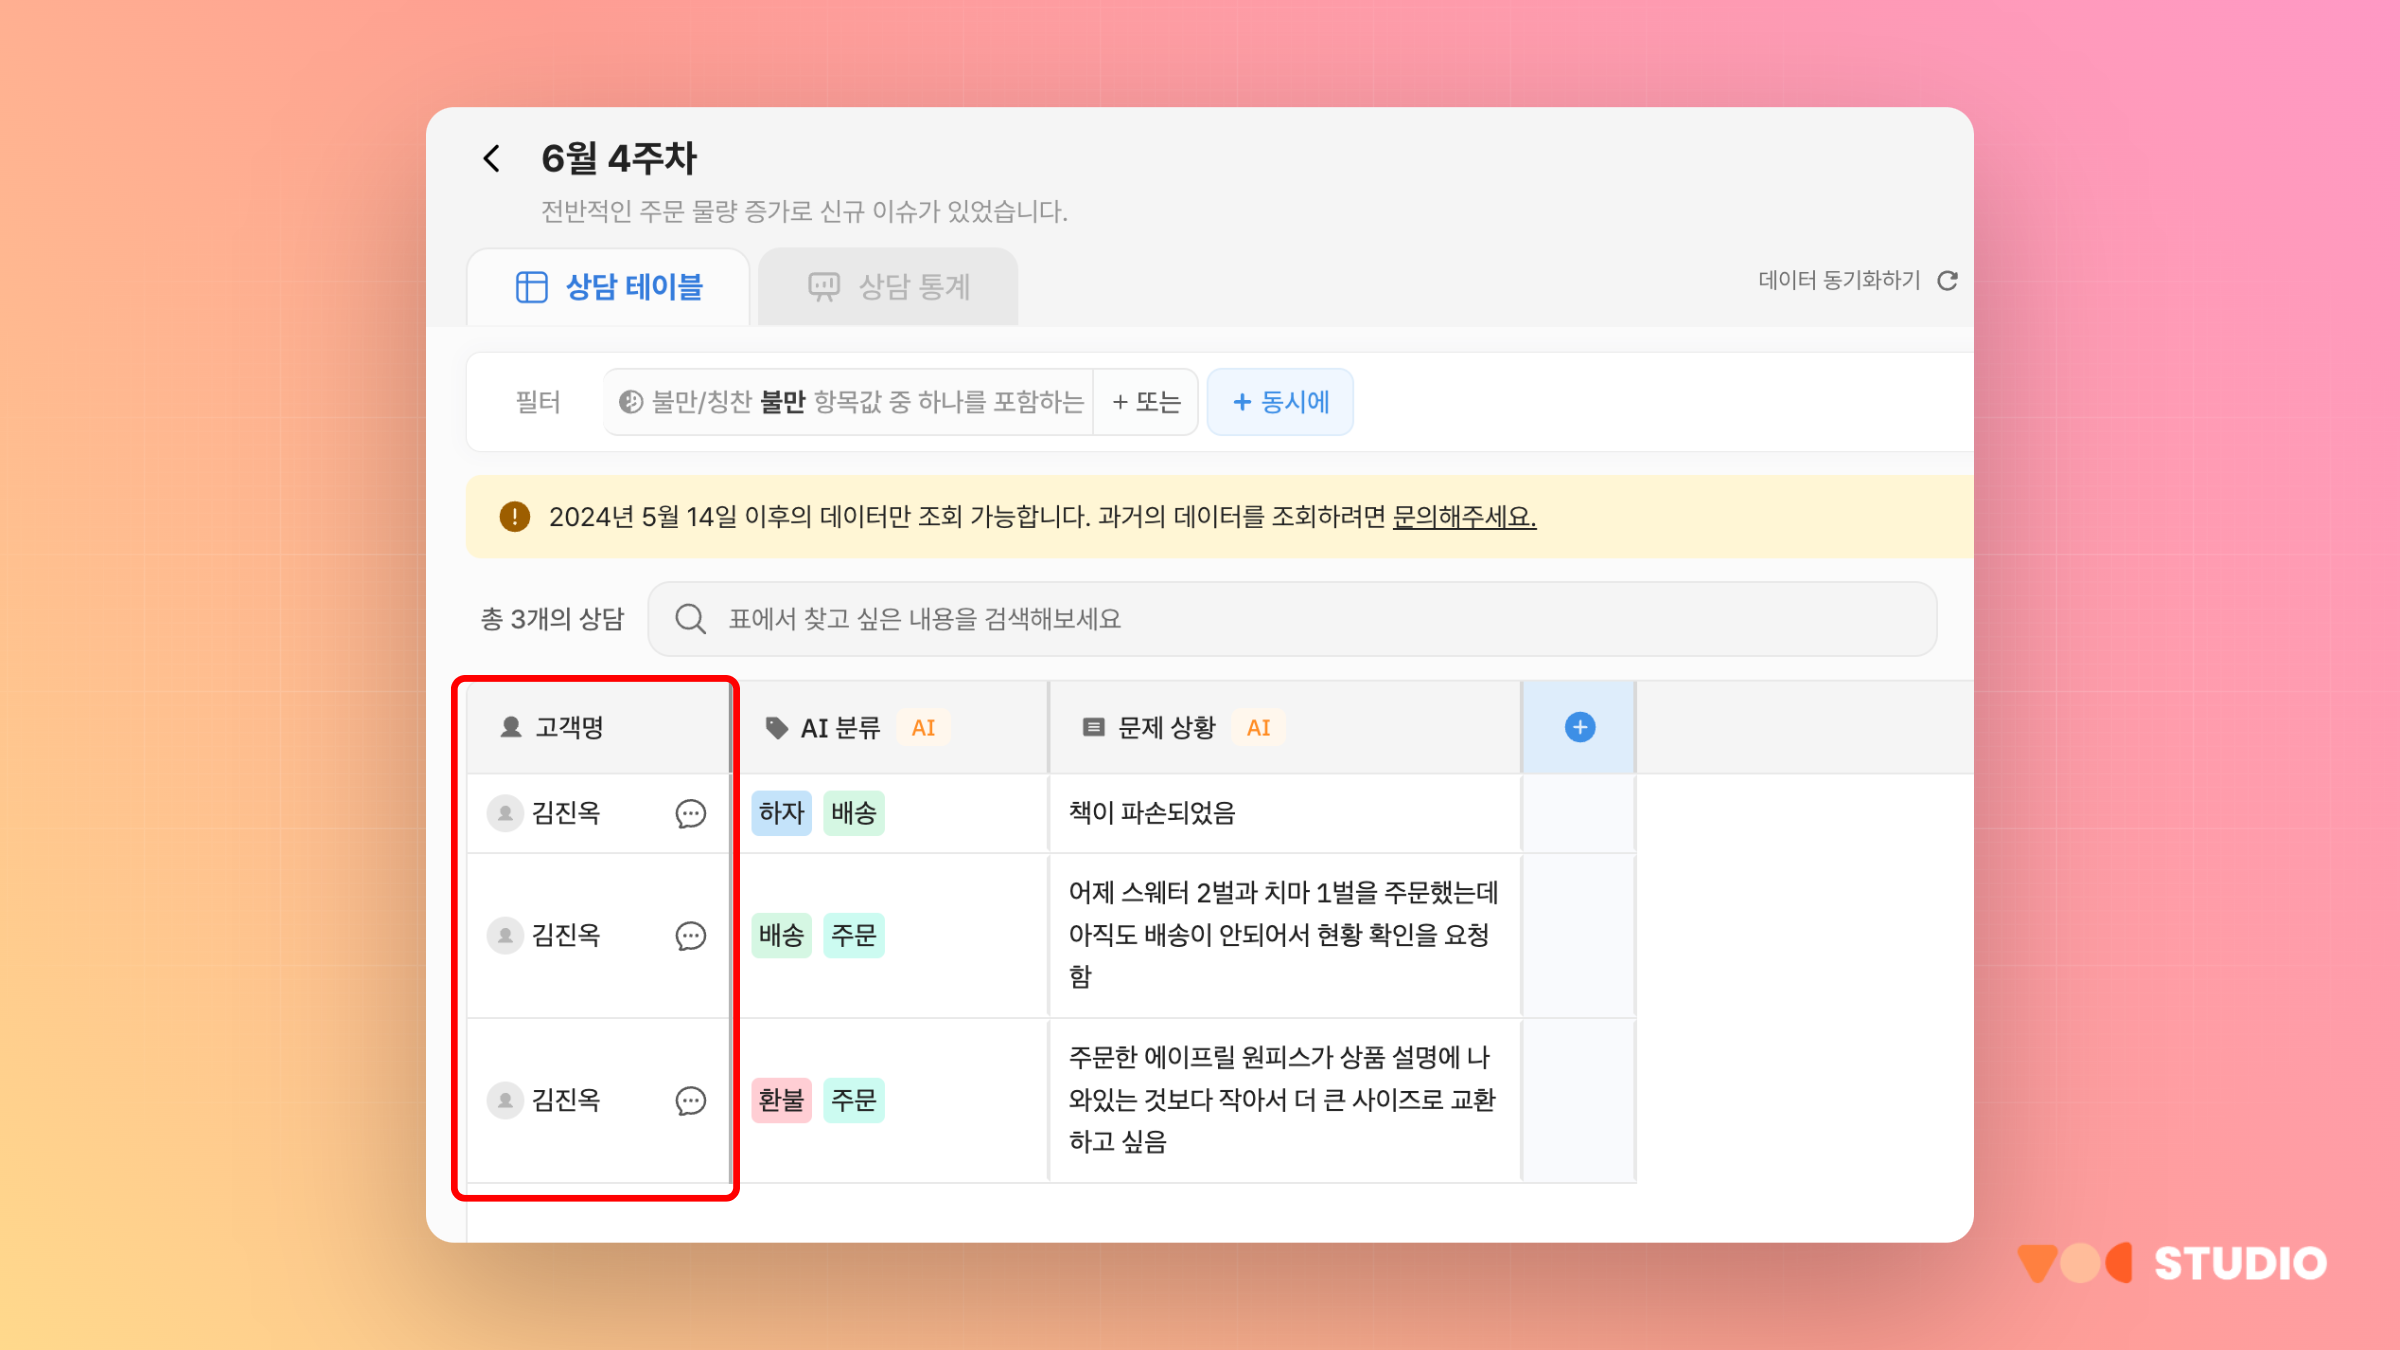Click the 6월 4주차 page title
The width and height of the screenshot is (2400, 1350).
click(618, 158)
